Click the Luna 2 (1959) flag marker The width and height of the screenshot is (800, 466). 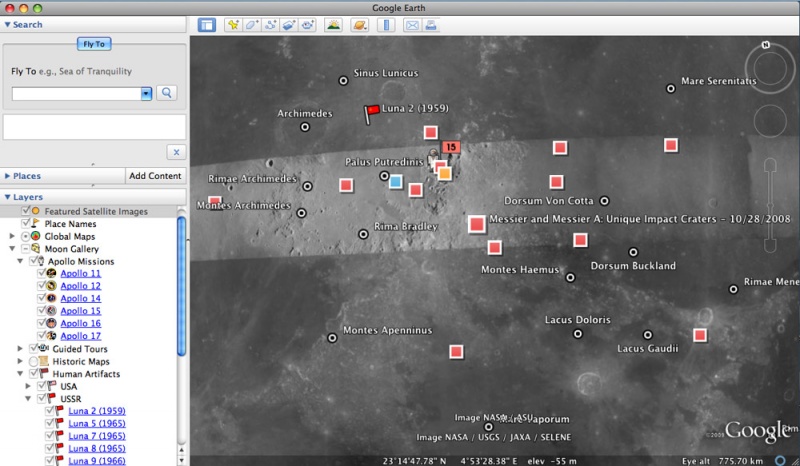pos(371,113)
